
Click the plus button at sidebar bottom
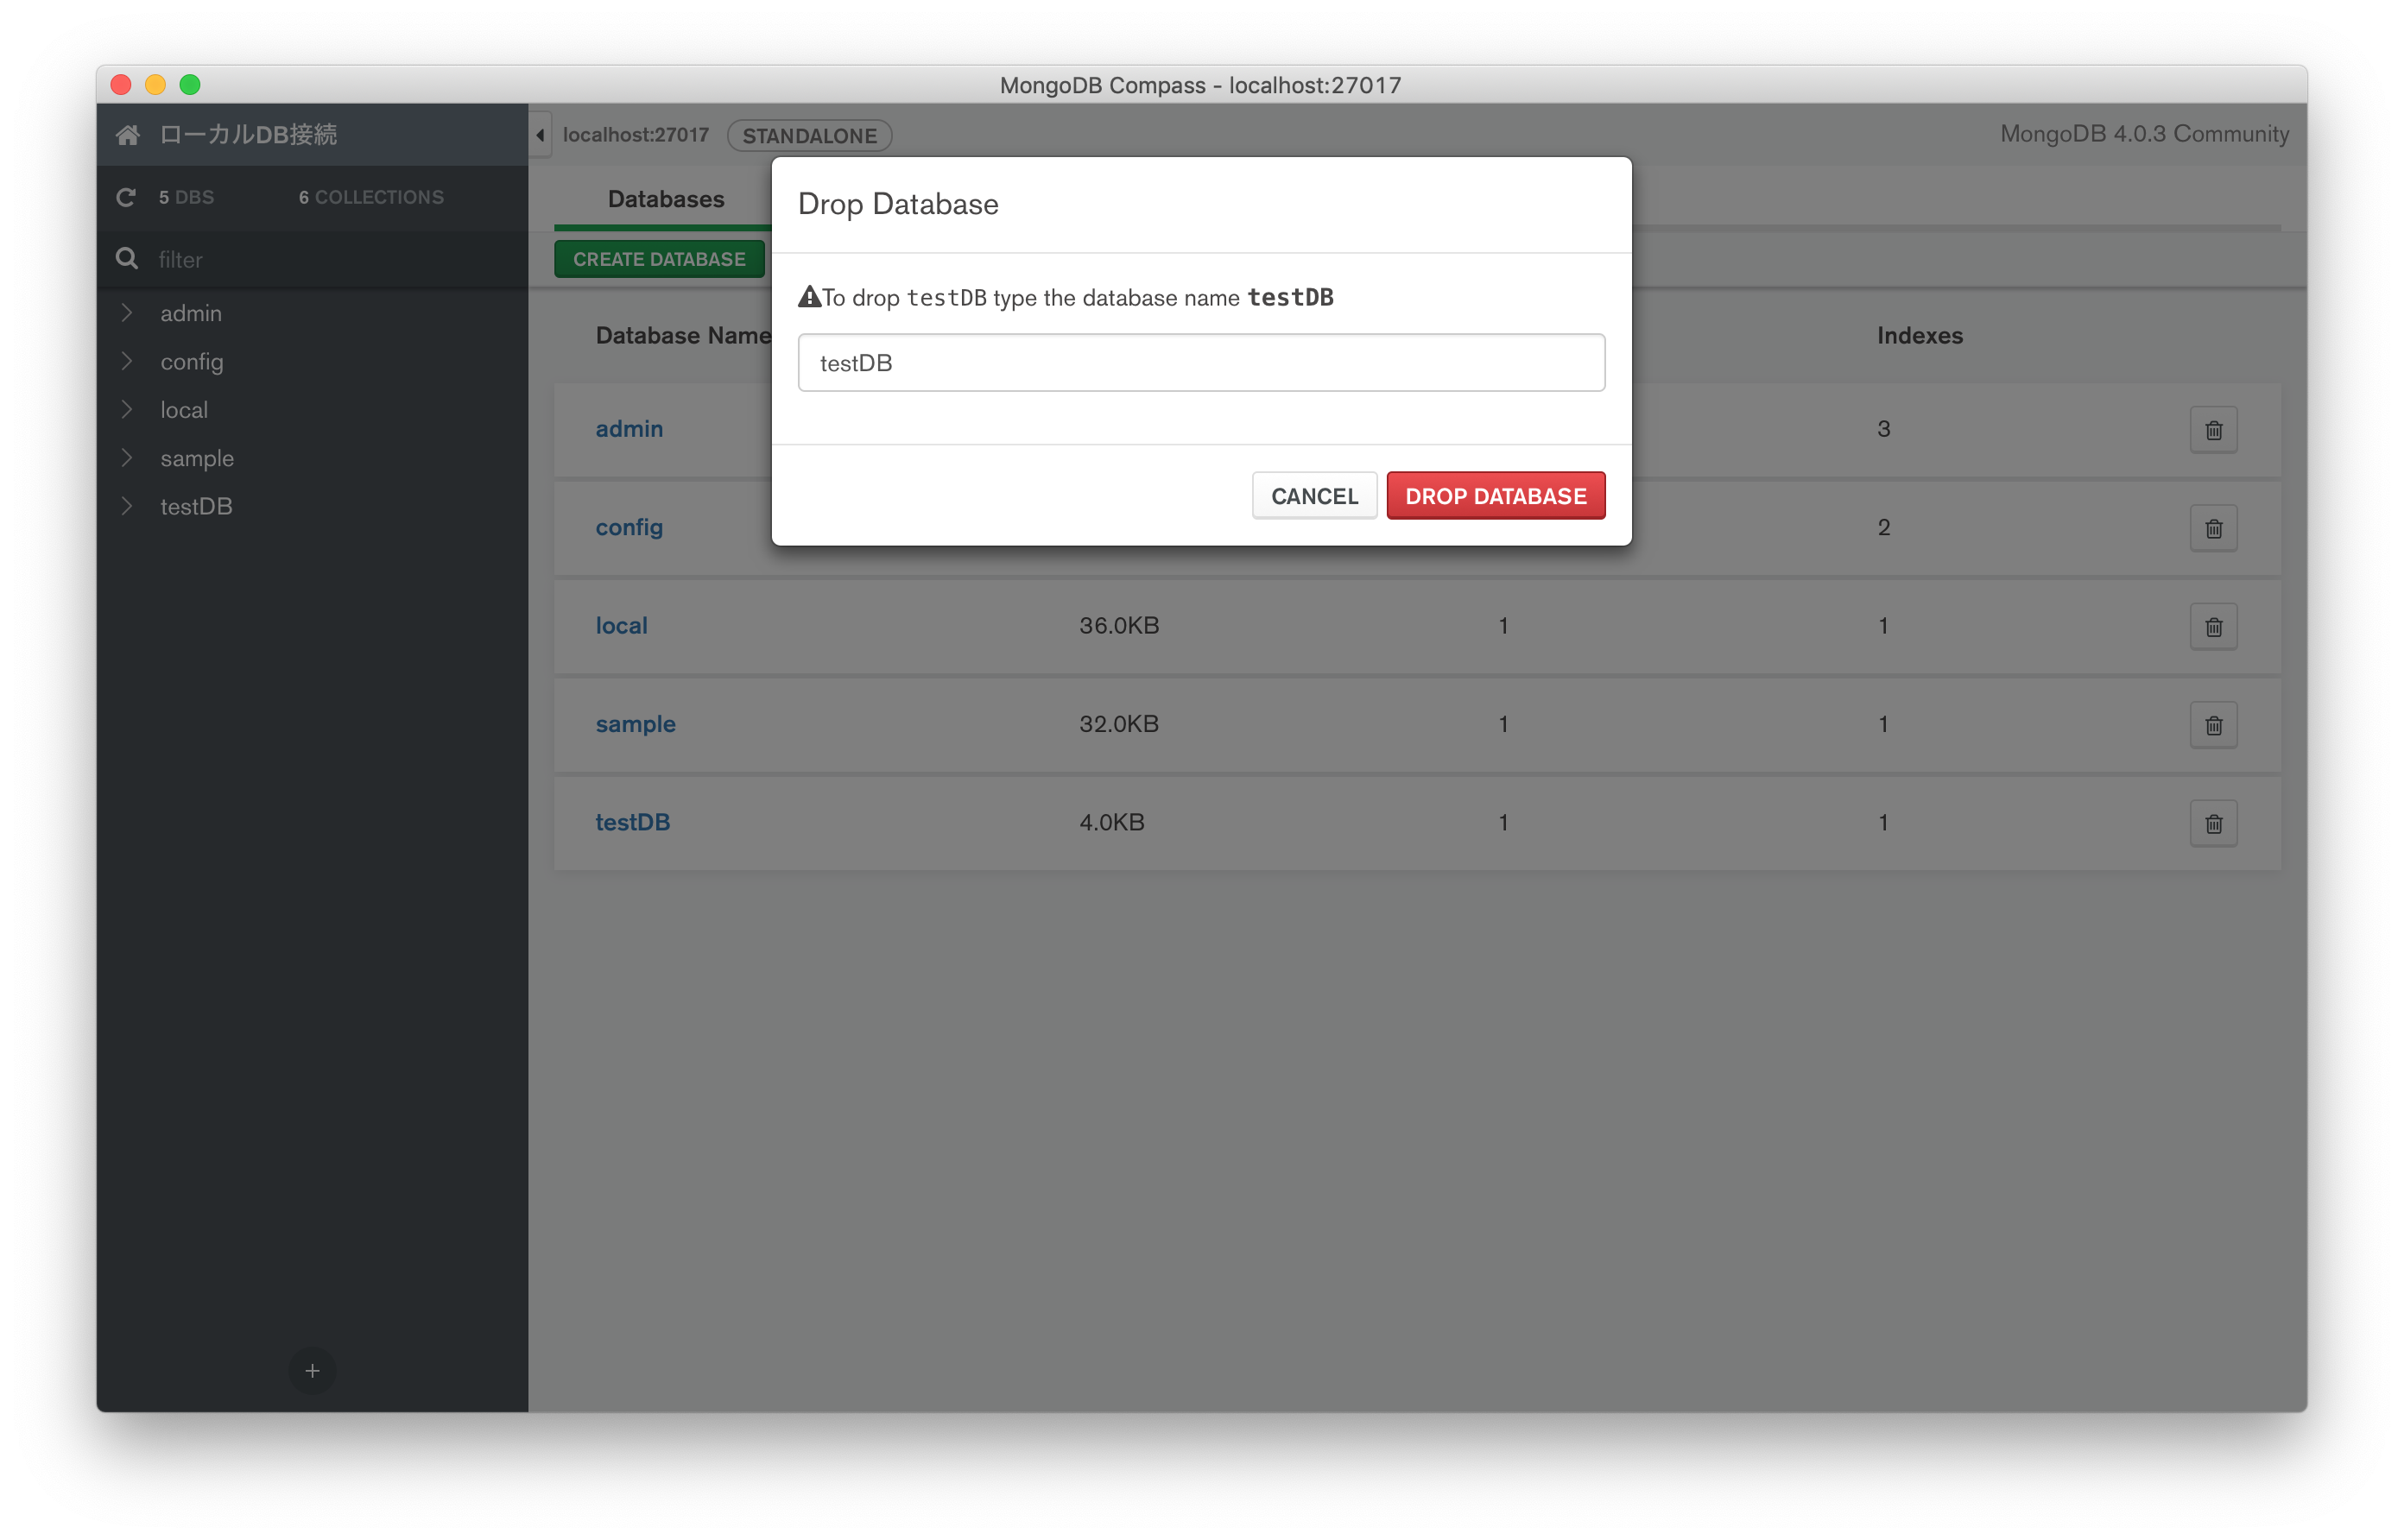tap(312, 1370)
